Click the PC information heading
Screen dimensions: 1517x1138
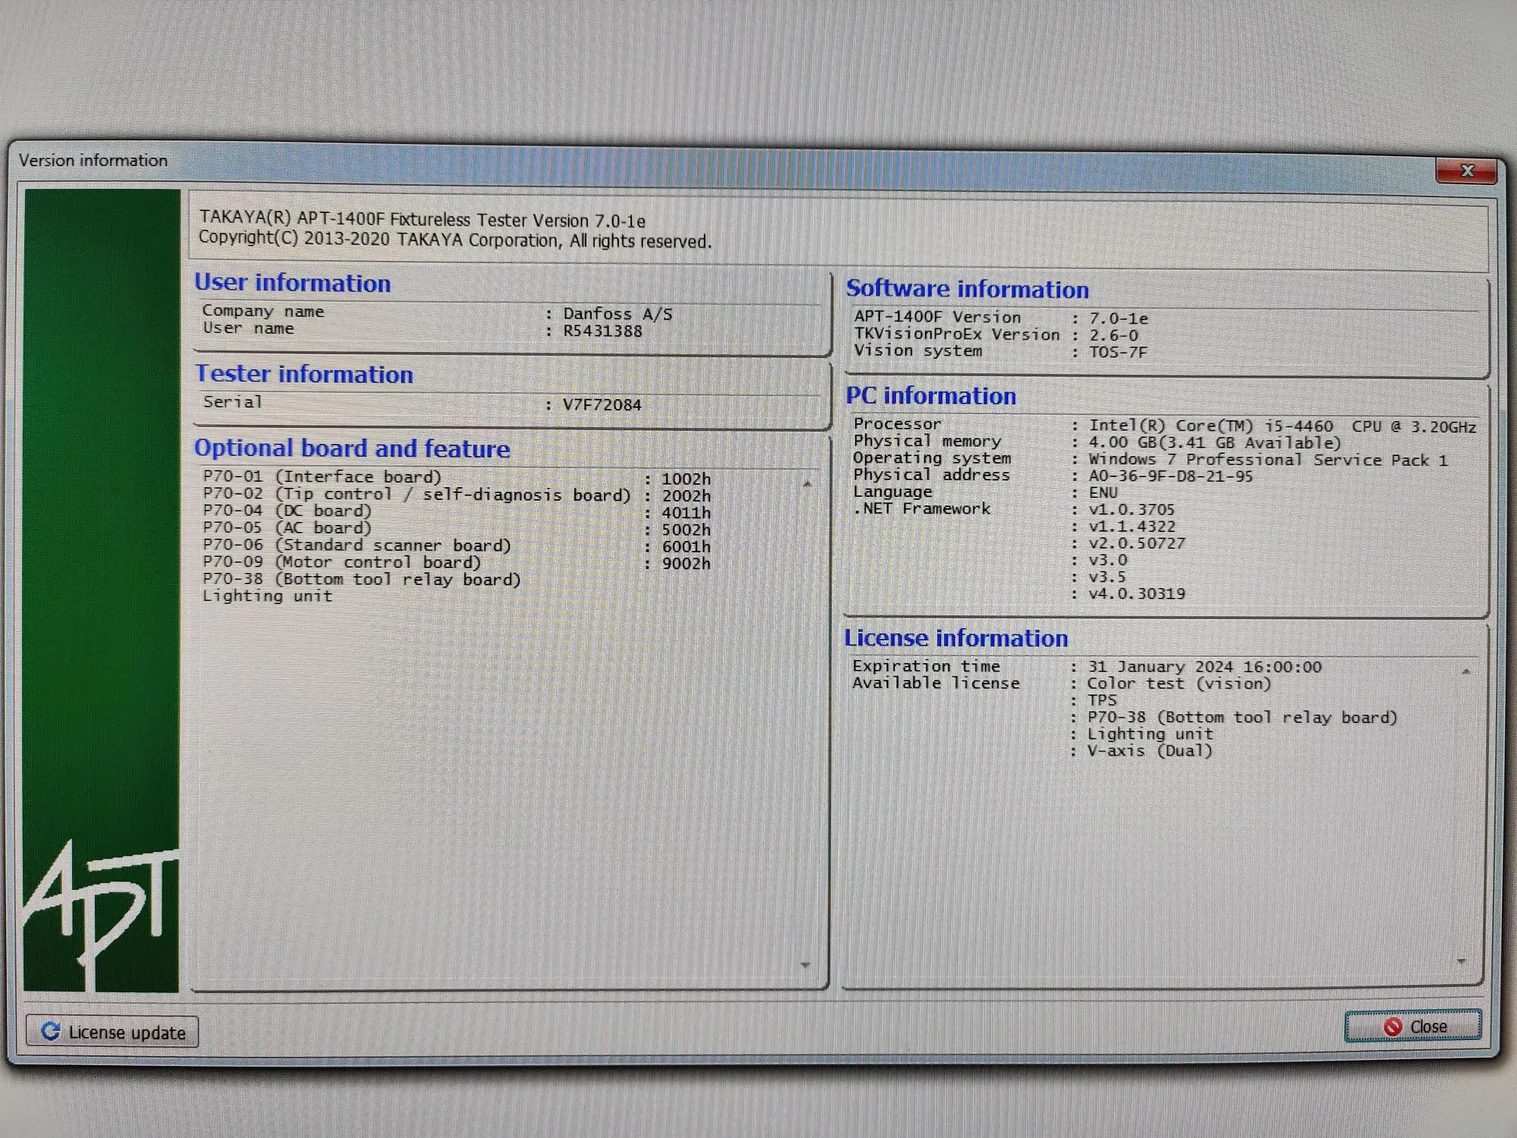tap(931, 396)
